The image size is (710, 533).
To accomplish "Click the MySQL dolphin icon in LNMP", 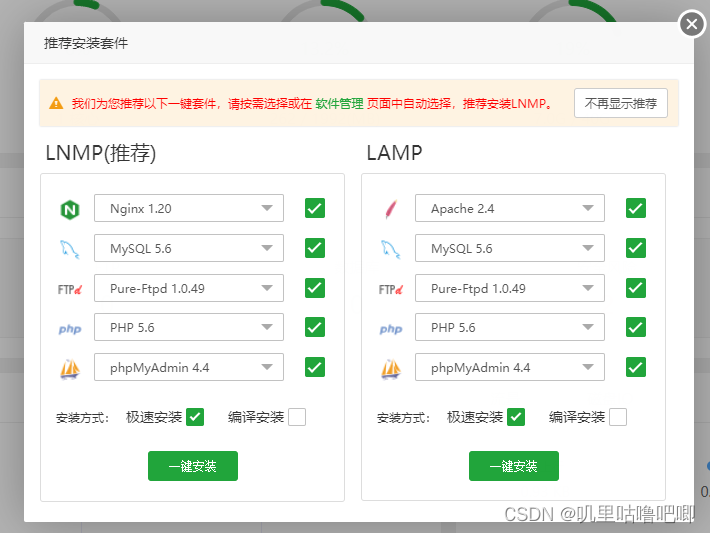I will 70,249.
